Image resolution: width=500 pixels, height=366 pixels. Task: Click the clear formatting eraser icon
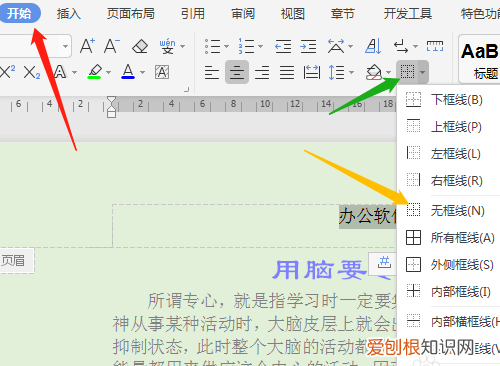tap(140, 46)
